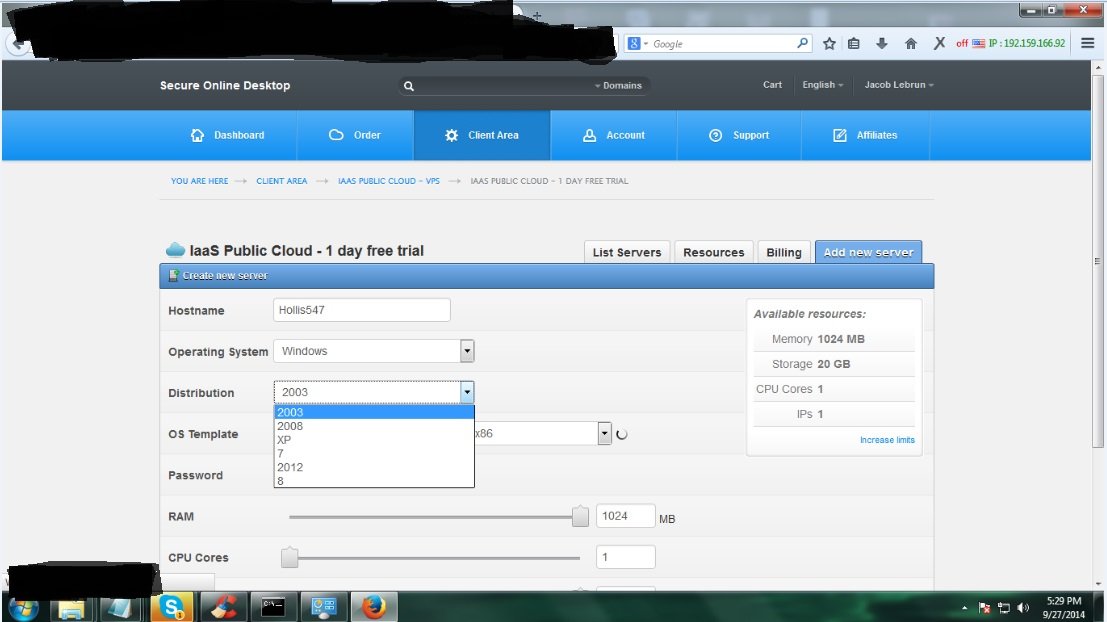
Task: Expand the Operating System dropdown
Action: pyautogui.click(x=467, y=351)
